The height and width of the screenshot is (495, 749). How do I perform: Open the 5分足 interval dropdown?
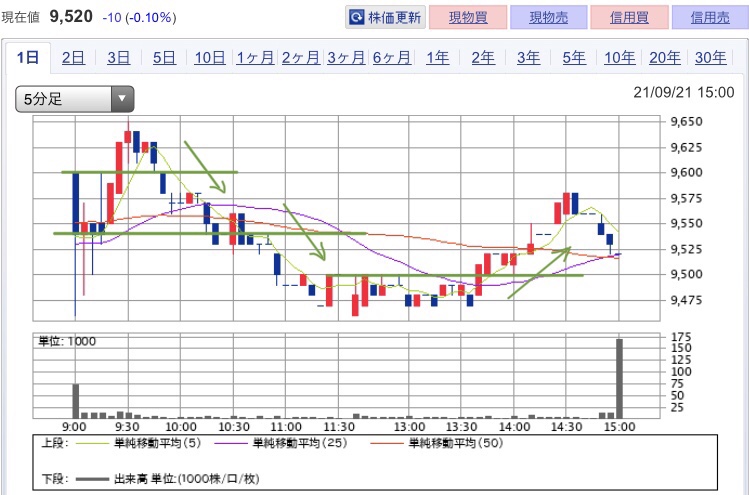point(75,99)
